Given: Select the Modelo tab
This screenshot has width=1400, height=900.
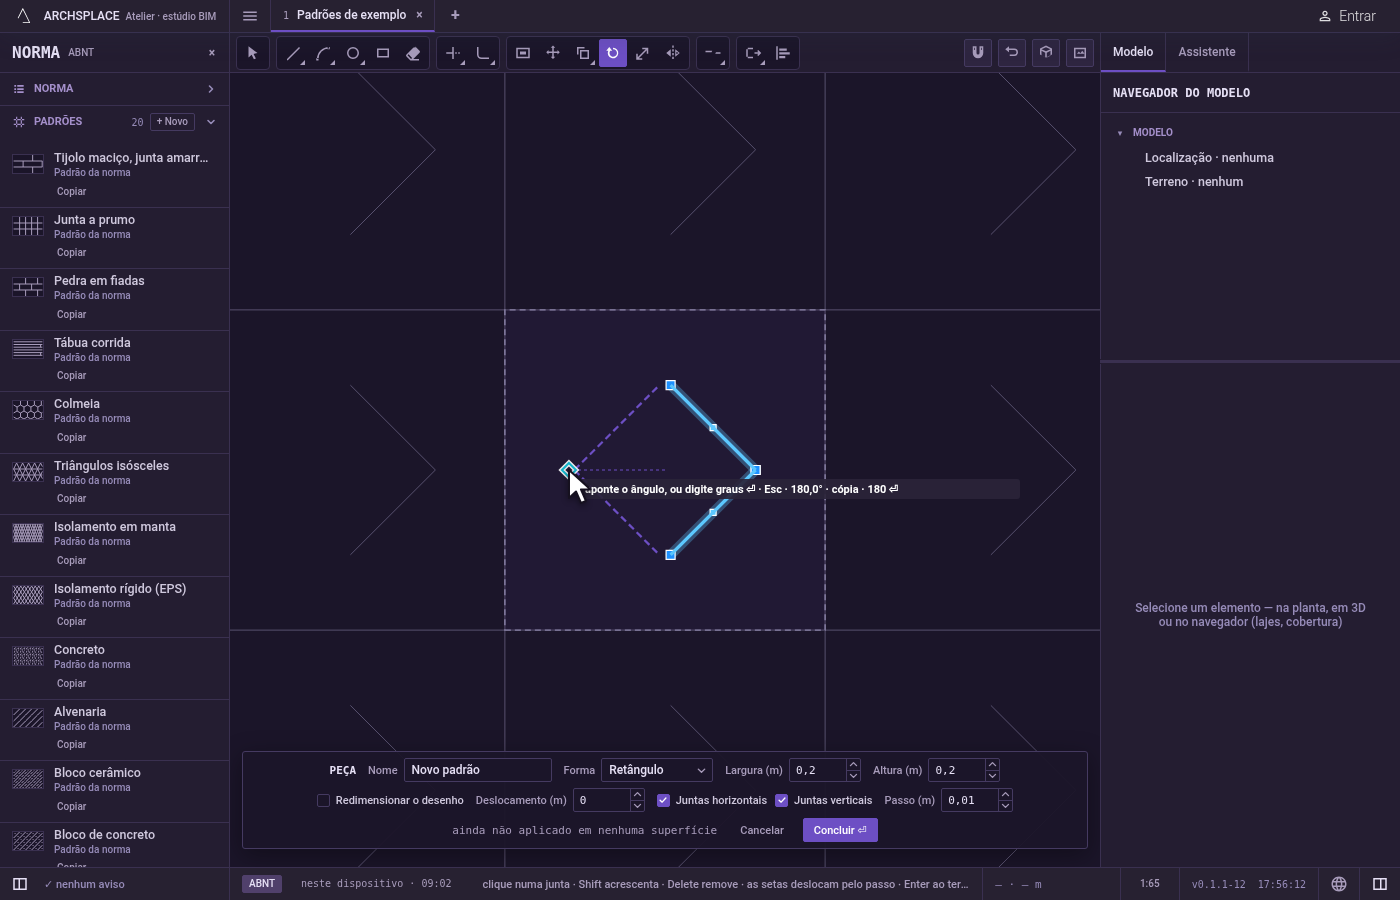Looking at the screenshot, I should 1133,52.
